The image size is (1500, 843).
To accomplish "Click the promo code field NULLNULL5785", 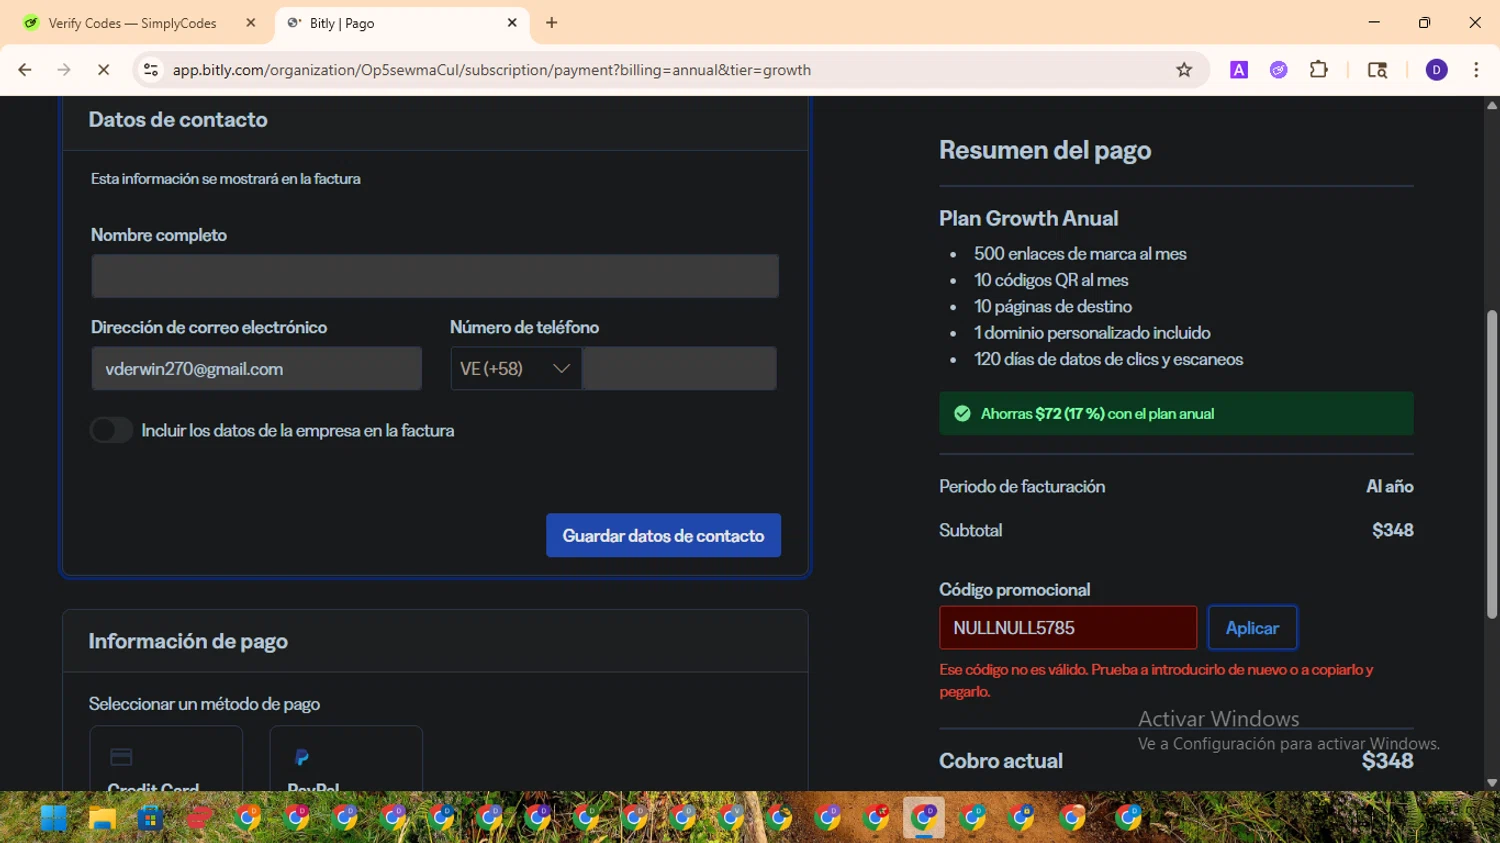I will pos(1068,628).
